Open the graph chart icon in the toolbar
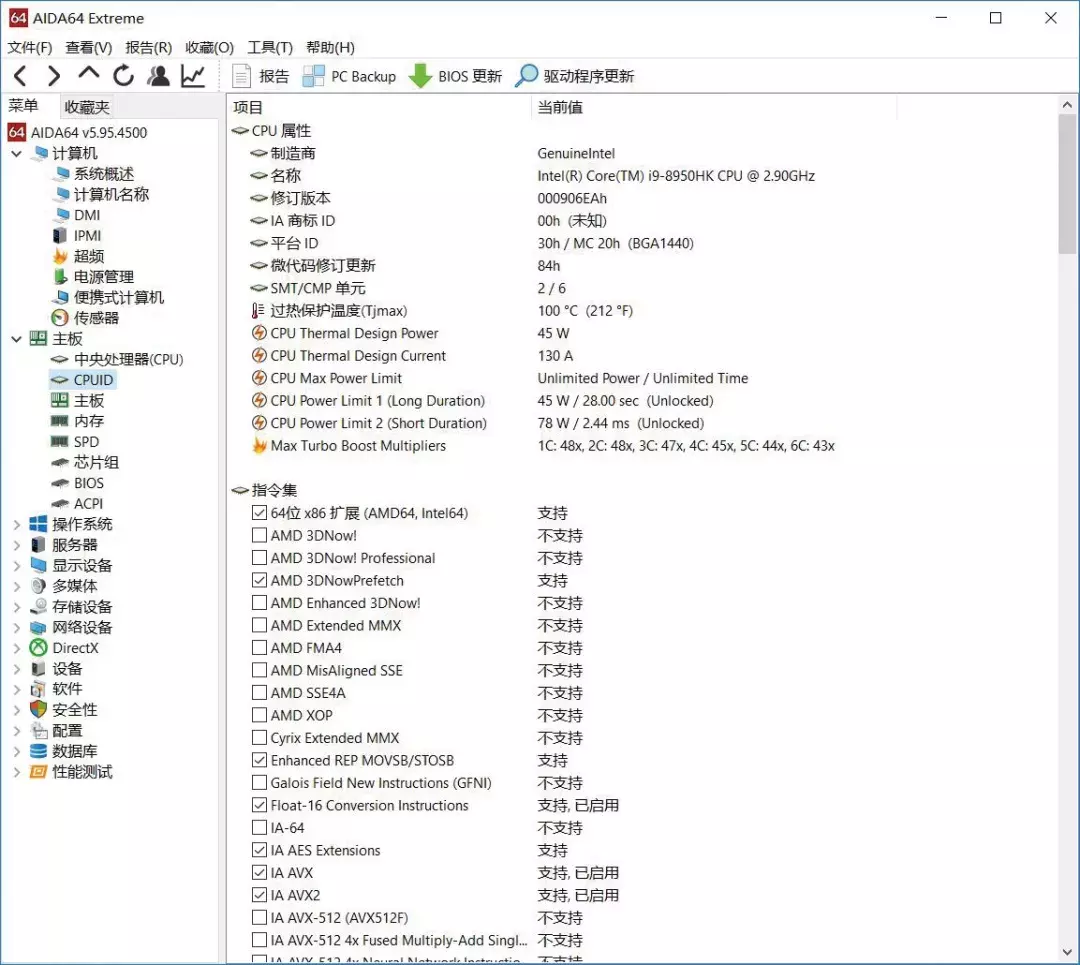 pos(193,76)
